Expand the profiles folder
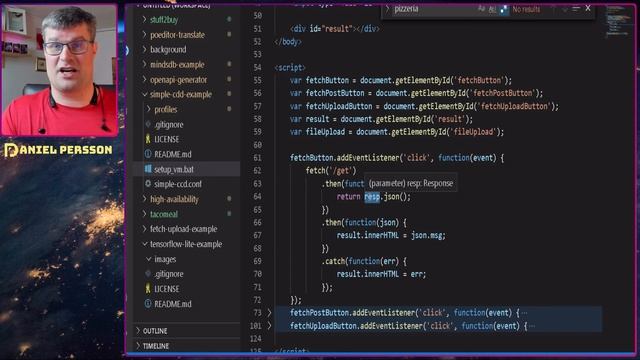 point(149,109)
